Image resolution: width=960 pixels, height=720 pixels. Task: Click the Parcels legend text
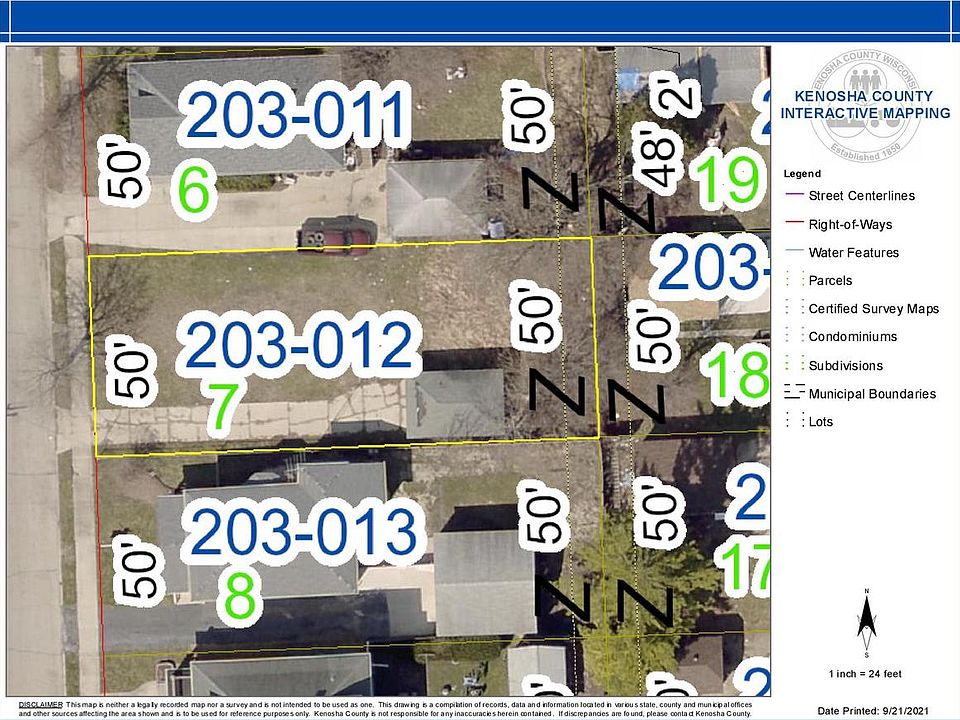pos(830,280)
